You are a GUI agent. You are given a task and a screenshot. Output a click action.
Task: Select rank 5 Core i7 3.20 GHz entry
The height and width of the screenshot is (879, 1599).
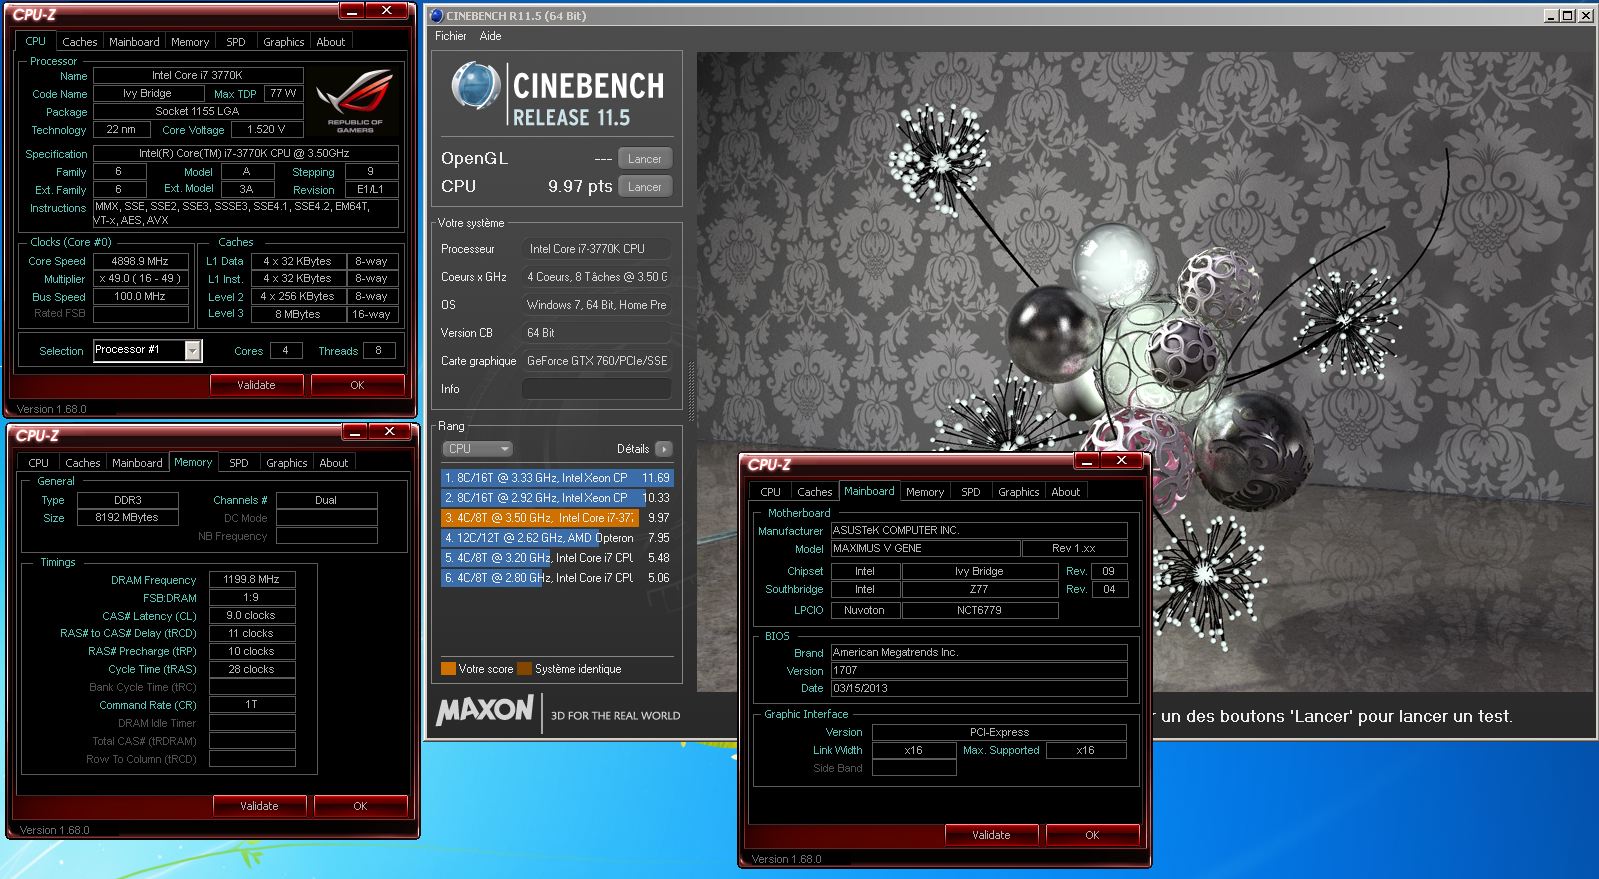pyautogui.click(x=557, y=558)
